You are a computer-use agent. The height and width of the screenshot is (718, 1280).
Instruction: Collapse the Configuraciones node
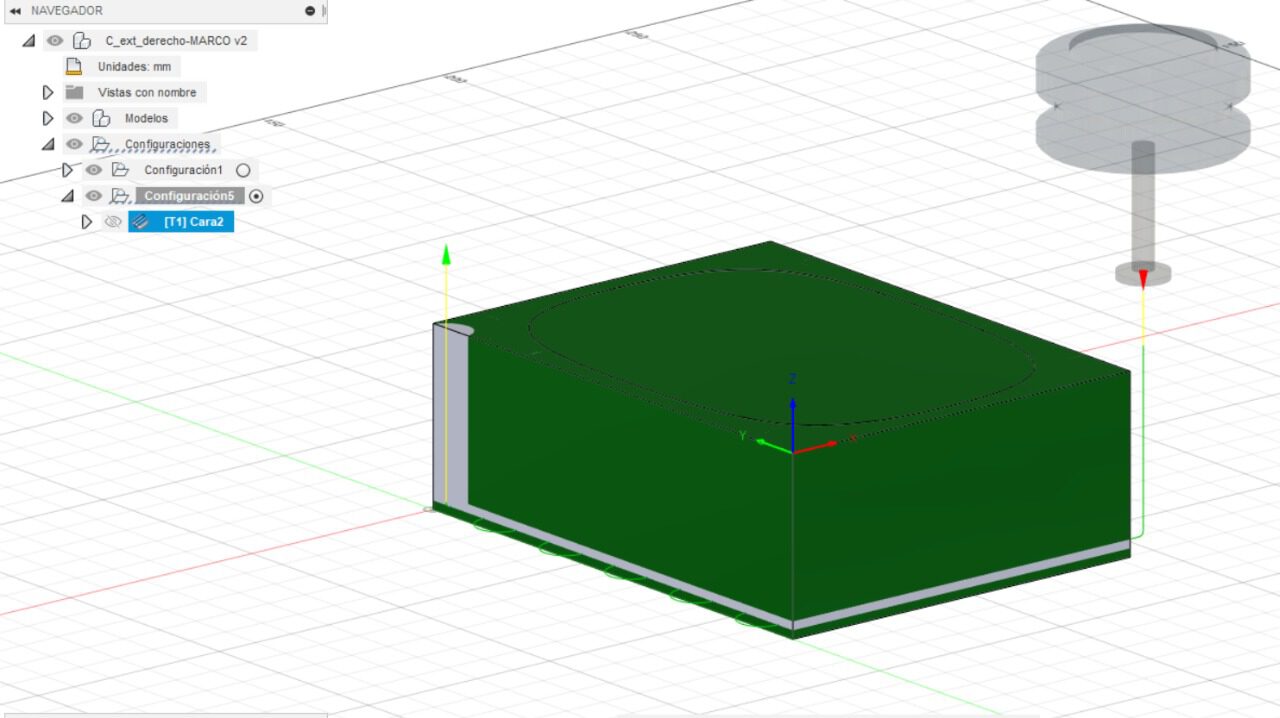(x=47, y=144)
